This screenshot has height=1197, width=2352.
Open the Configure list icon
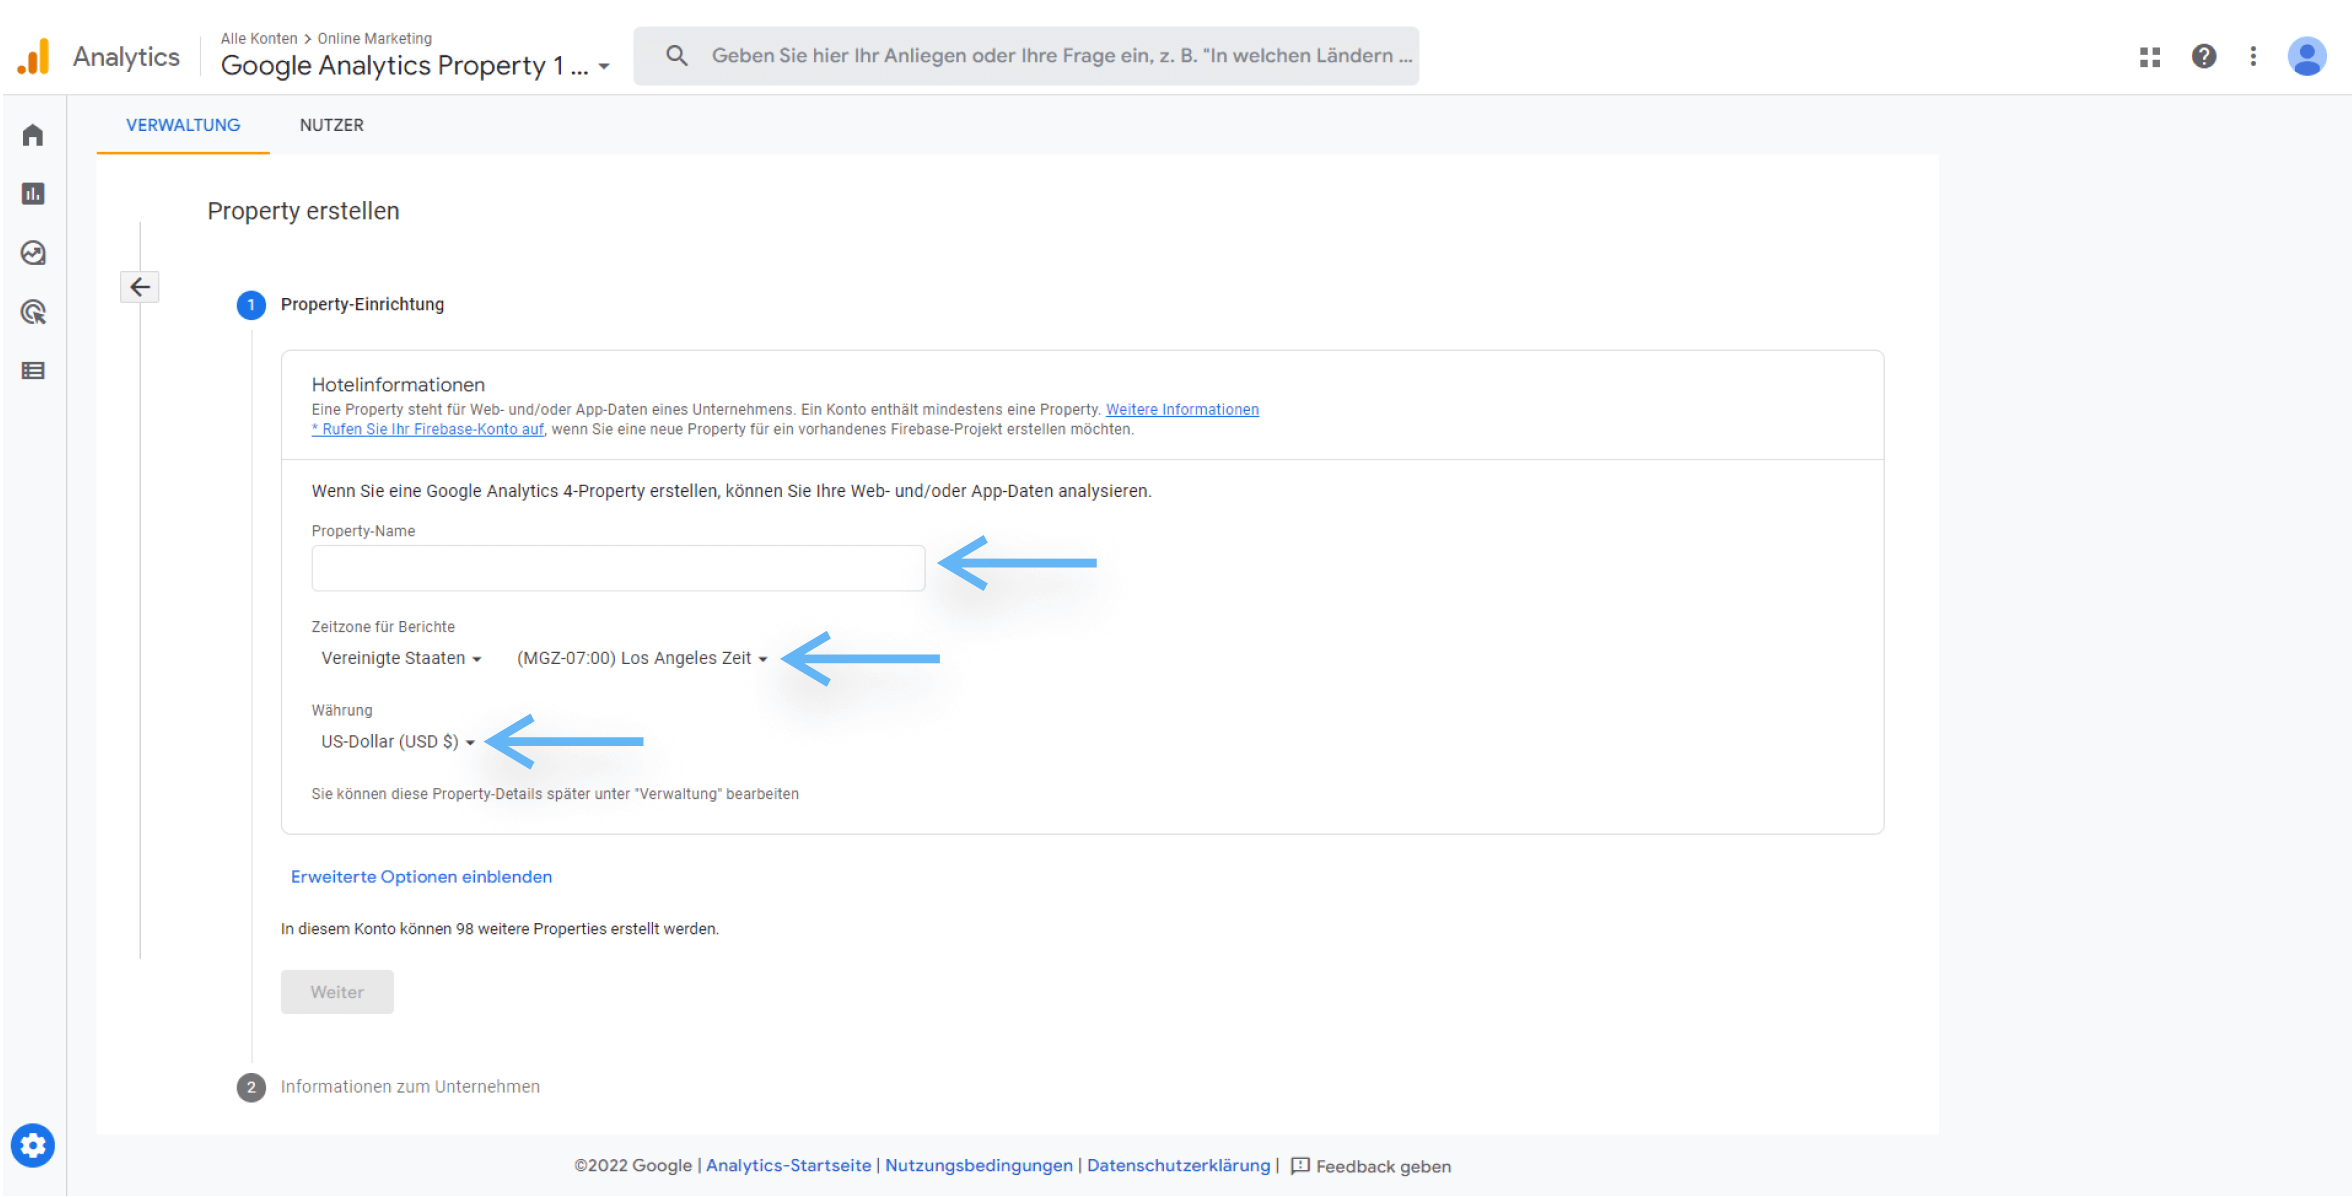[x=33, y=371]
